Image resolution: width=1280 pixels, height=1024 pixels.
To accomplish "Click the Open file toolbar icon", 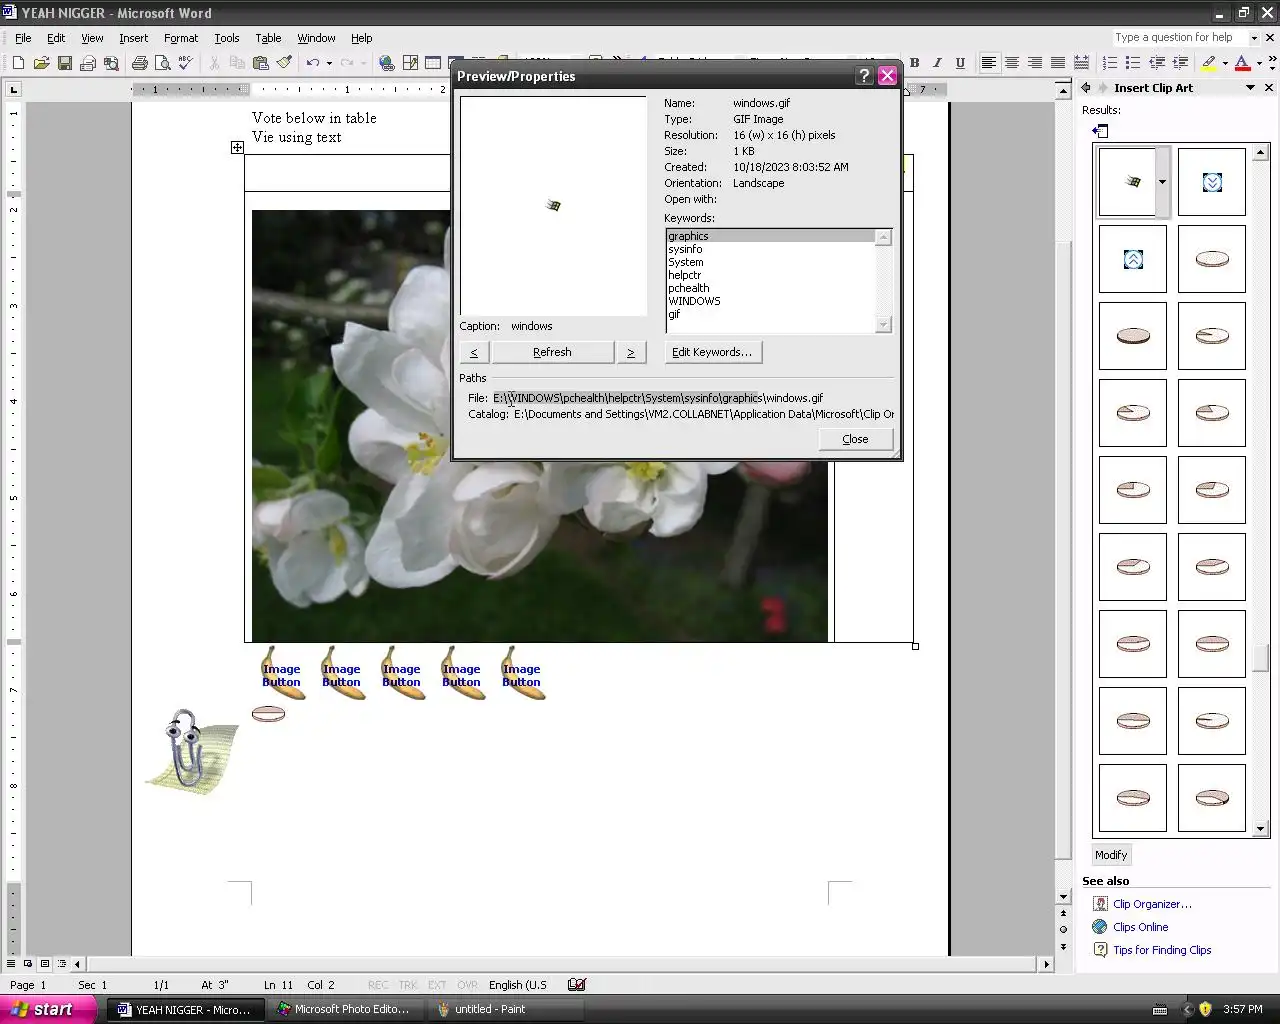I will tap(41, 63).
